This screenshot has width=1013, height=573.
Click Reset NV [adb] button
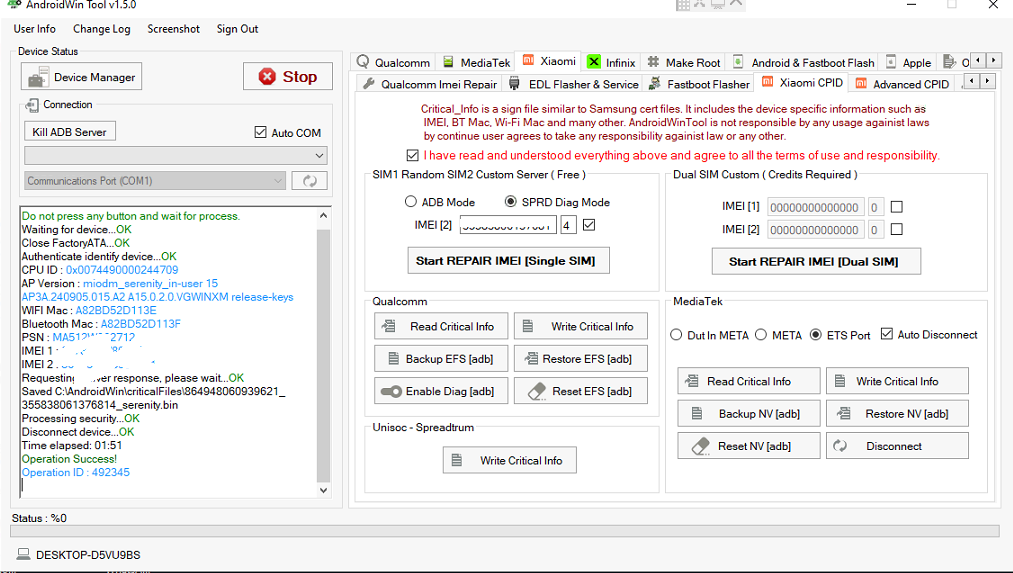tap(749, 446)
